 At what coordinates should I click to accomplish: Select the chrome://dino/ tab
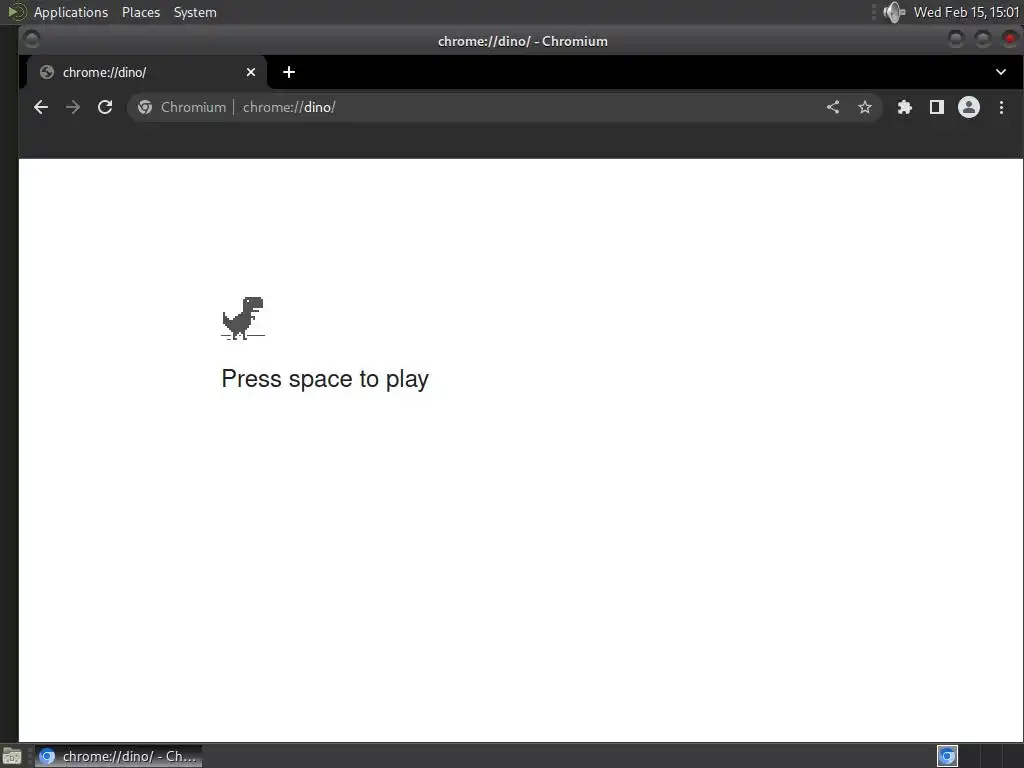pos(147,72)
